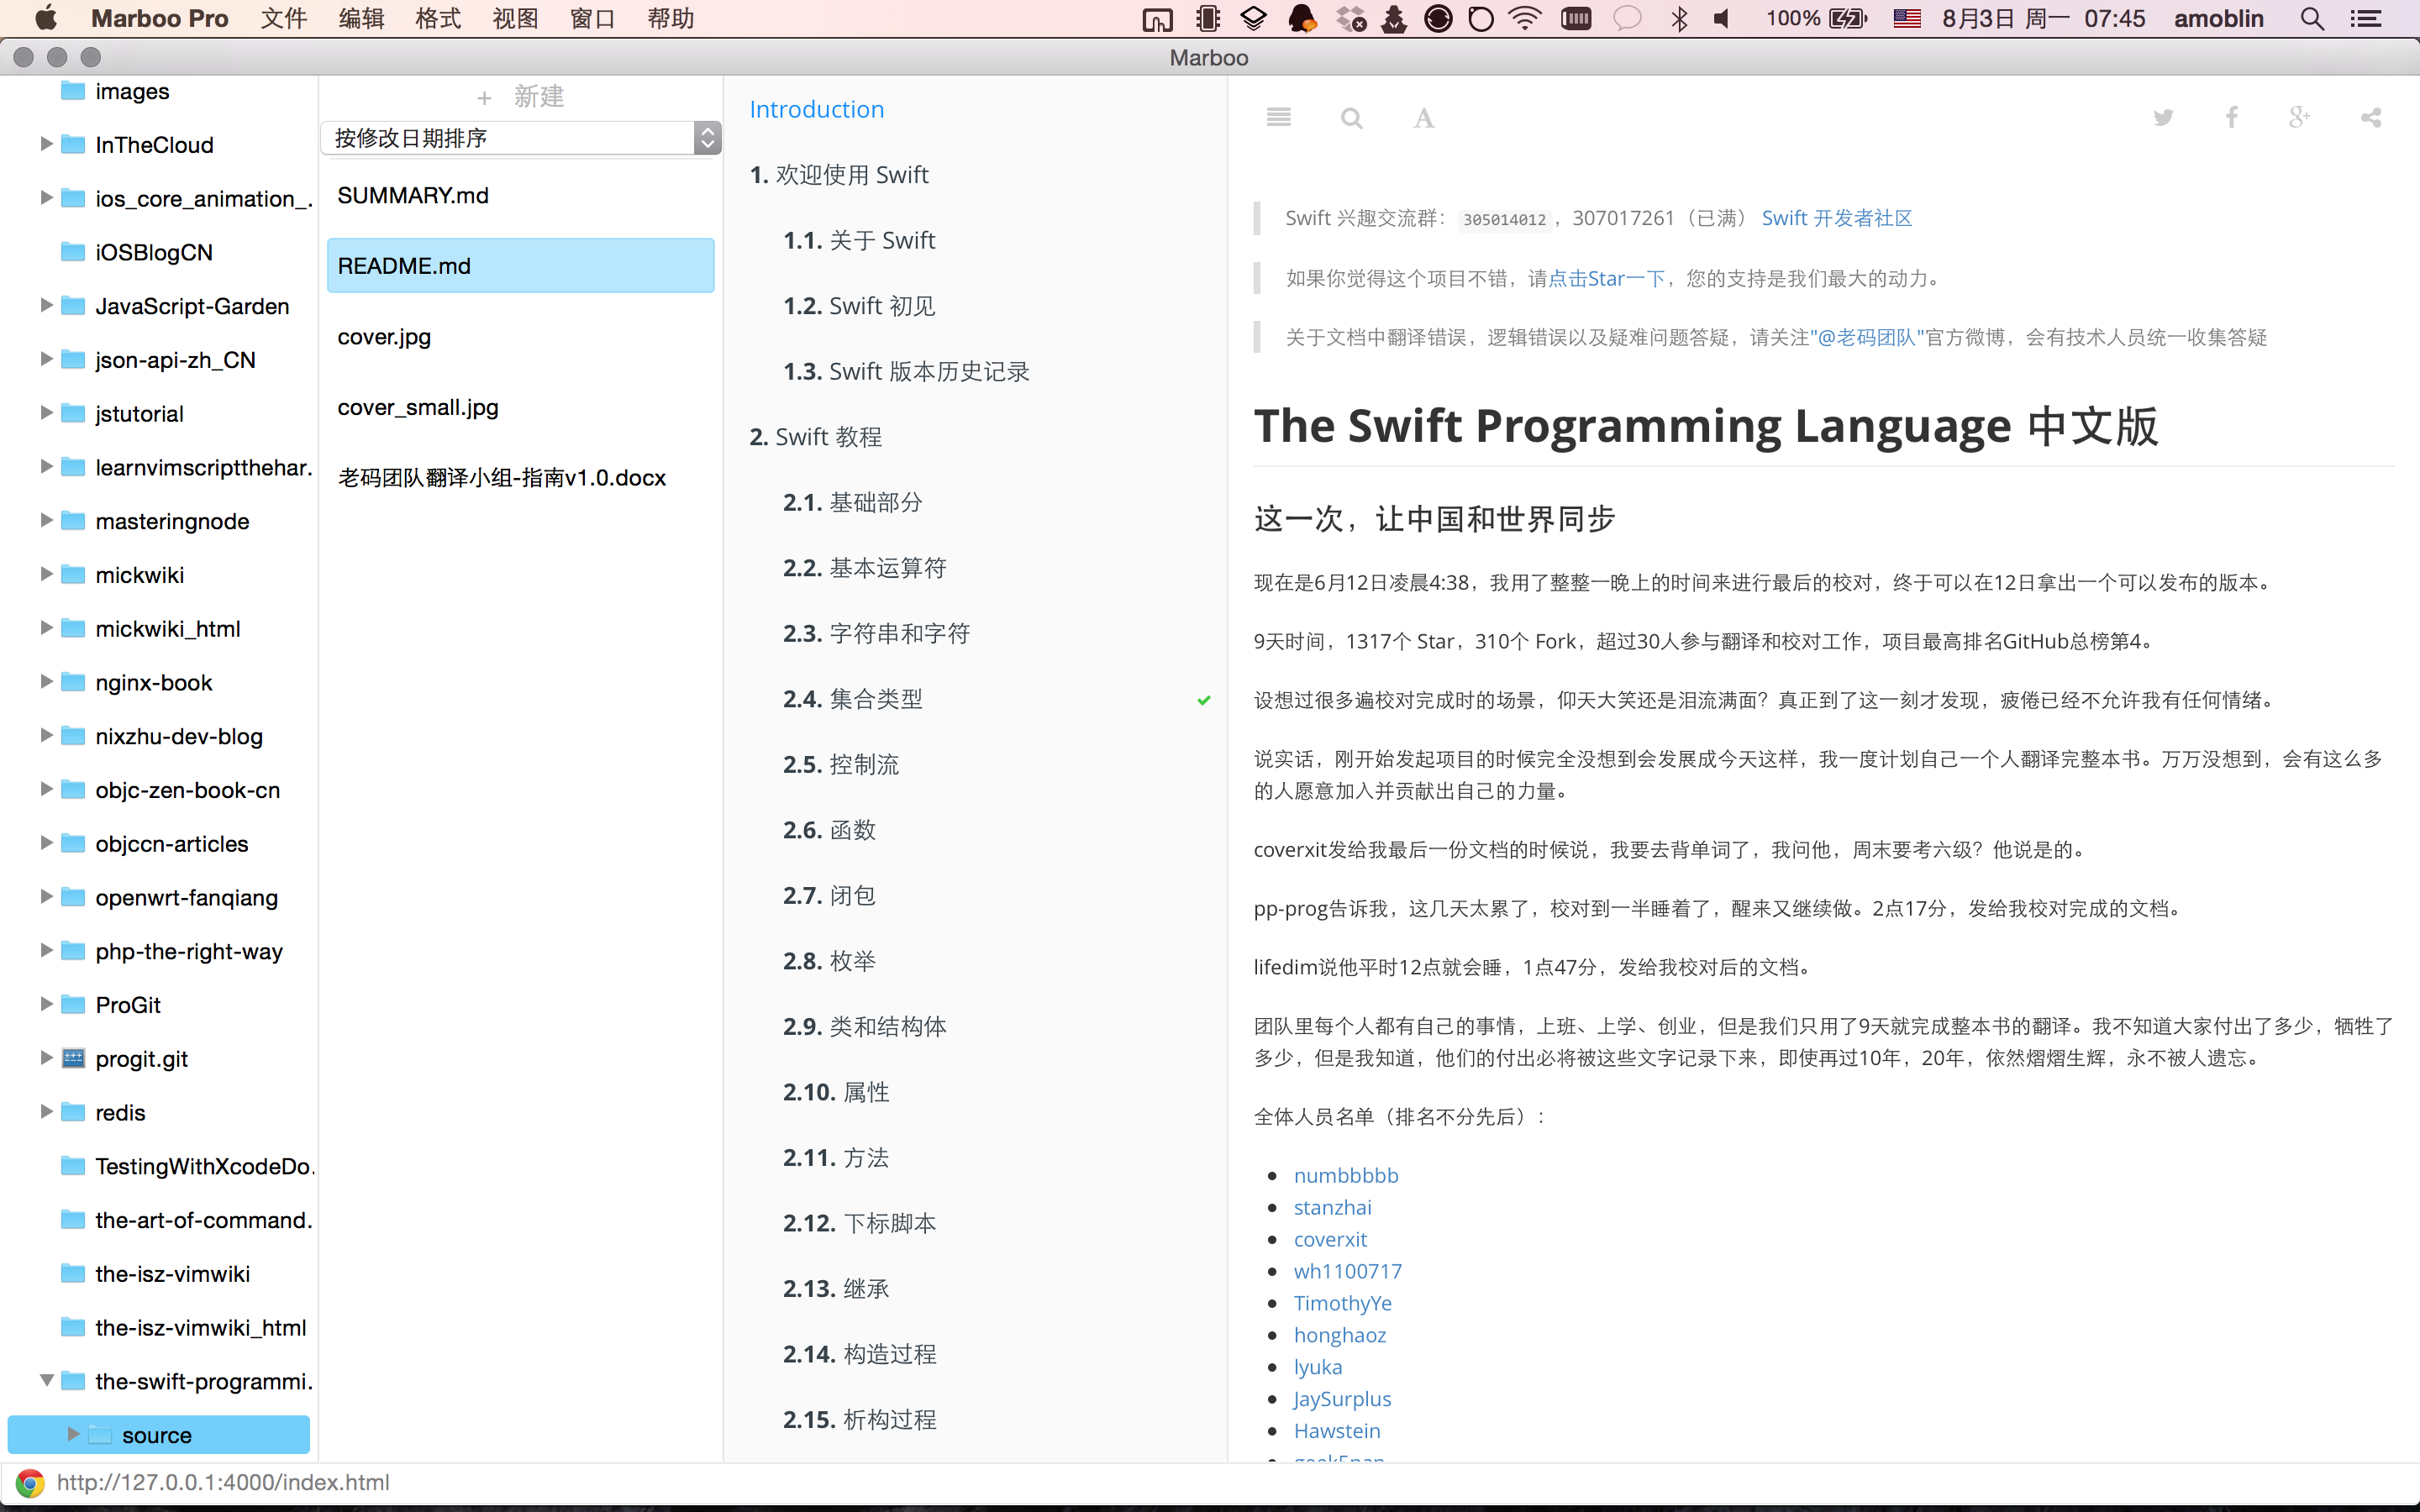Open the Swift 开发者社区 link
This screenshot has height=1512, width=2420.
click(1836, 218)
